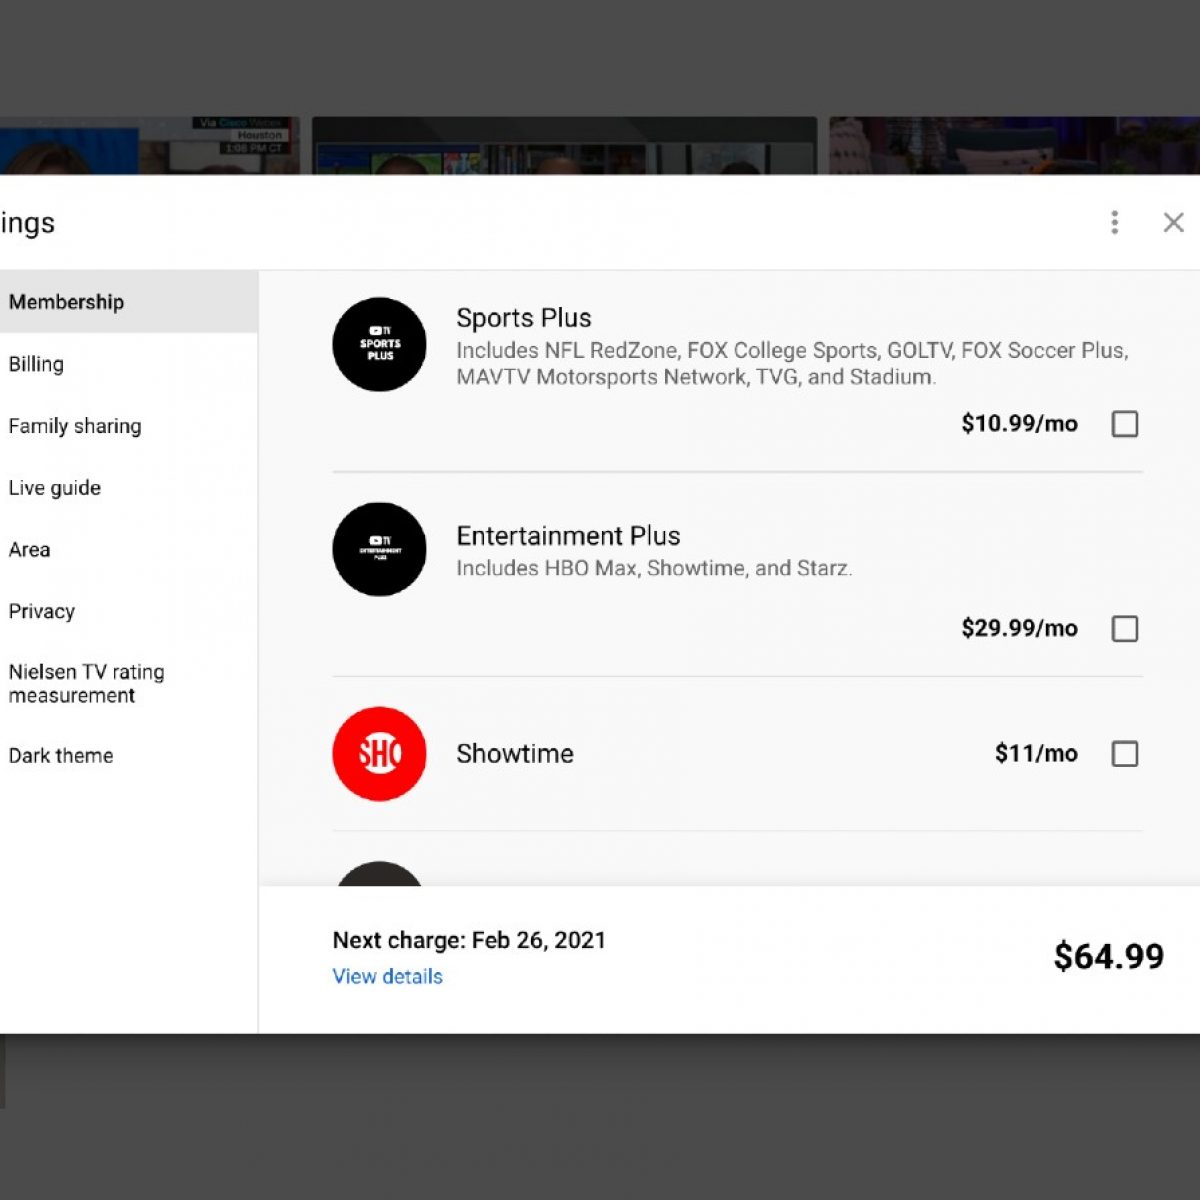This screenshot has height=1200, width=1200.
Task: Enable the Entertainment Plus add-on checkbox
Action: pyautogui.click(x=1125, y=629)
